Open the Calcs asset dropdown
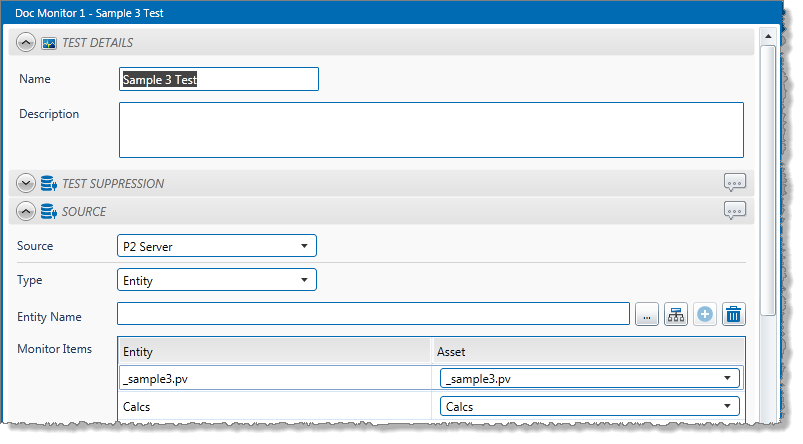803x444 pixels. 589,406
